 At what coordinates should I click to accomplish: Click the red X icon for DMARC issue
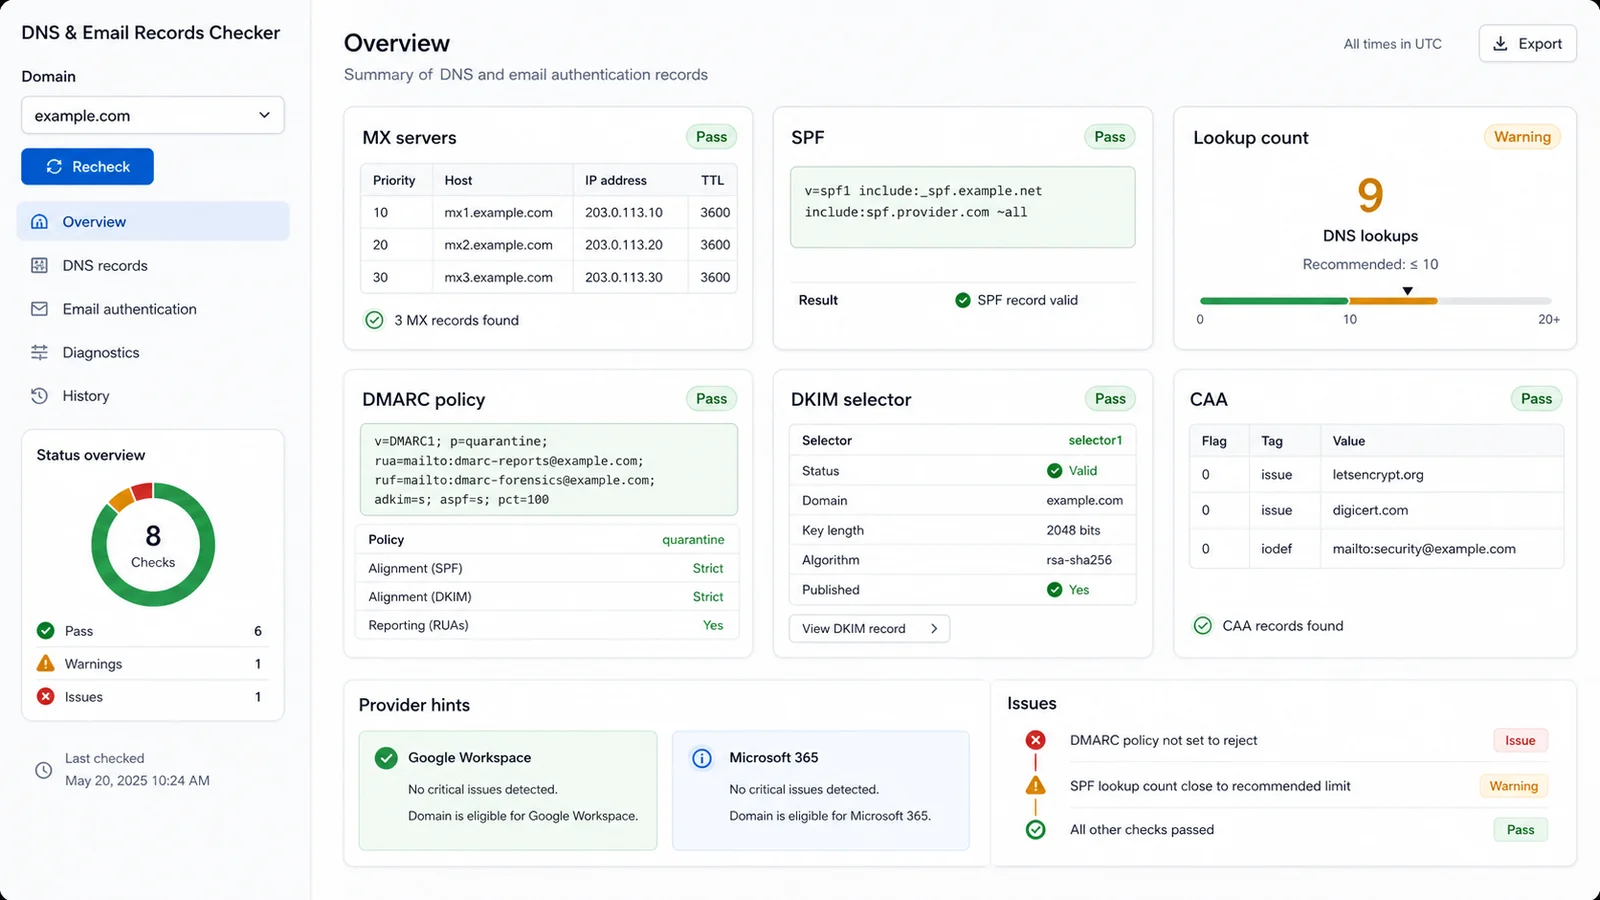coord(1036,740)
